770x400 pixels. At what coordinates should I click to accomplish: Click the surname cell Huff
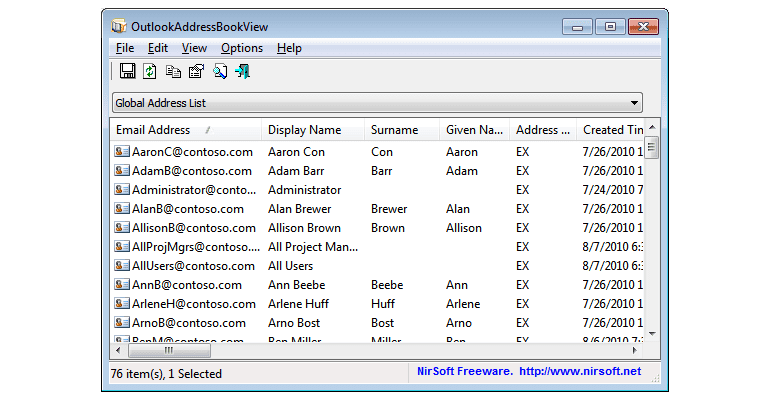[383, 304]
